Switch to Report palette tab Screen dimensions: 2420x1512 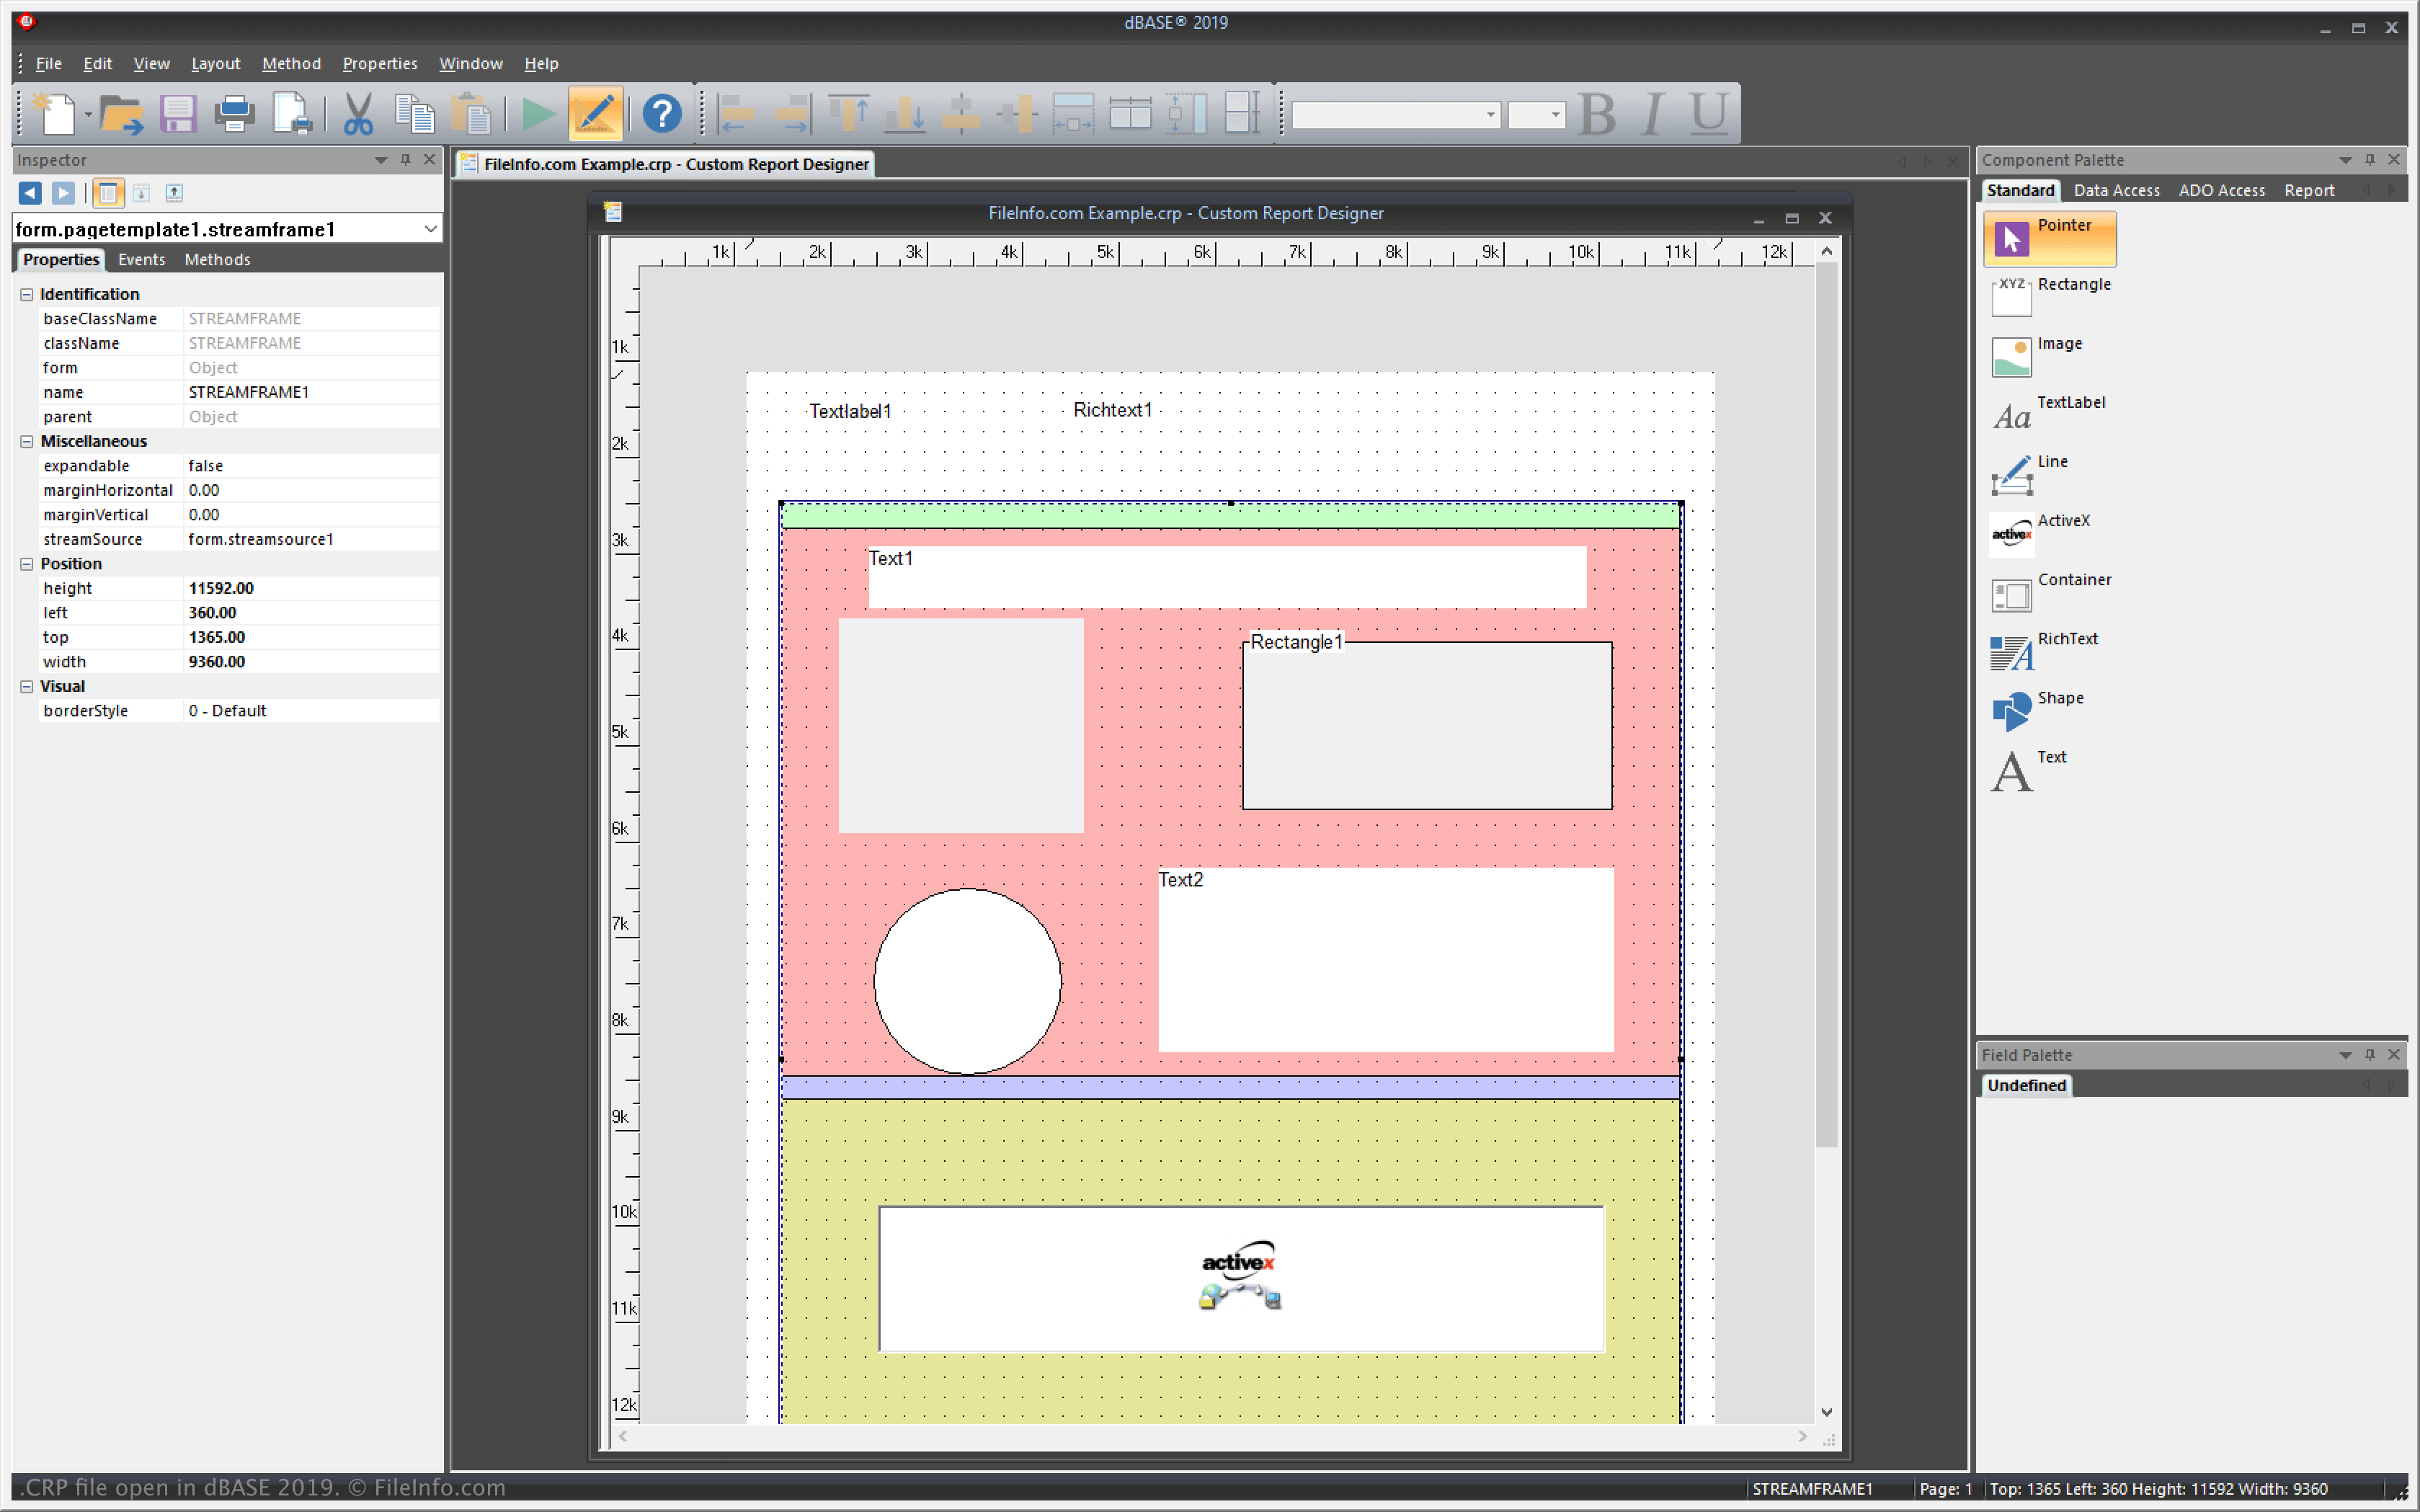pos(2308,190)
